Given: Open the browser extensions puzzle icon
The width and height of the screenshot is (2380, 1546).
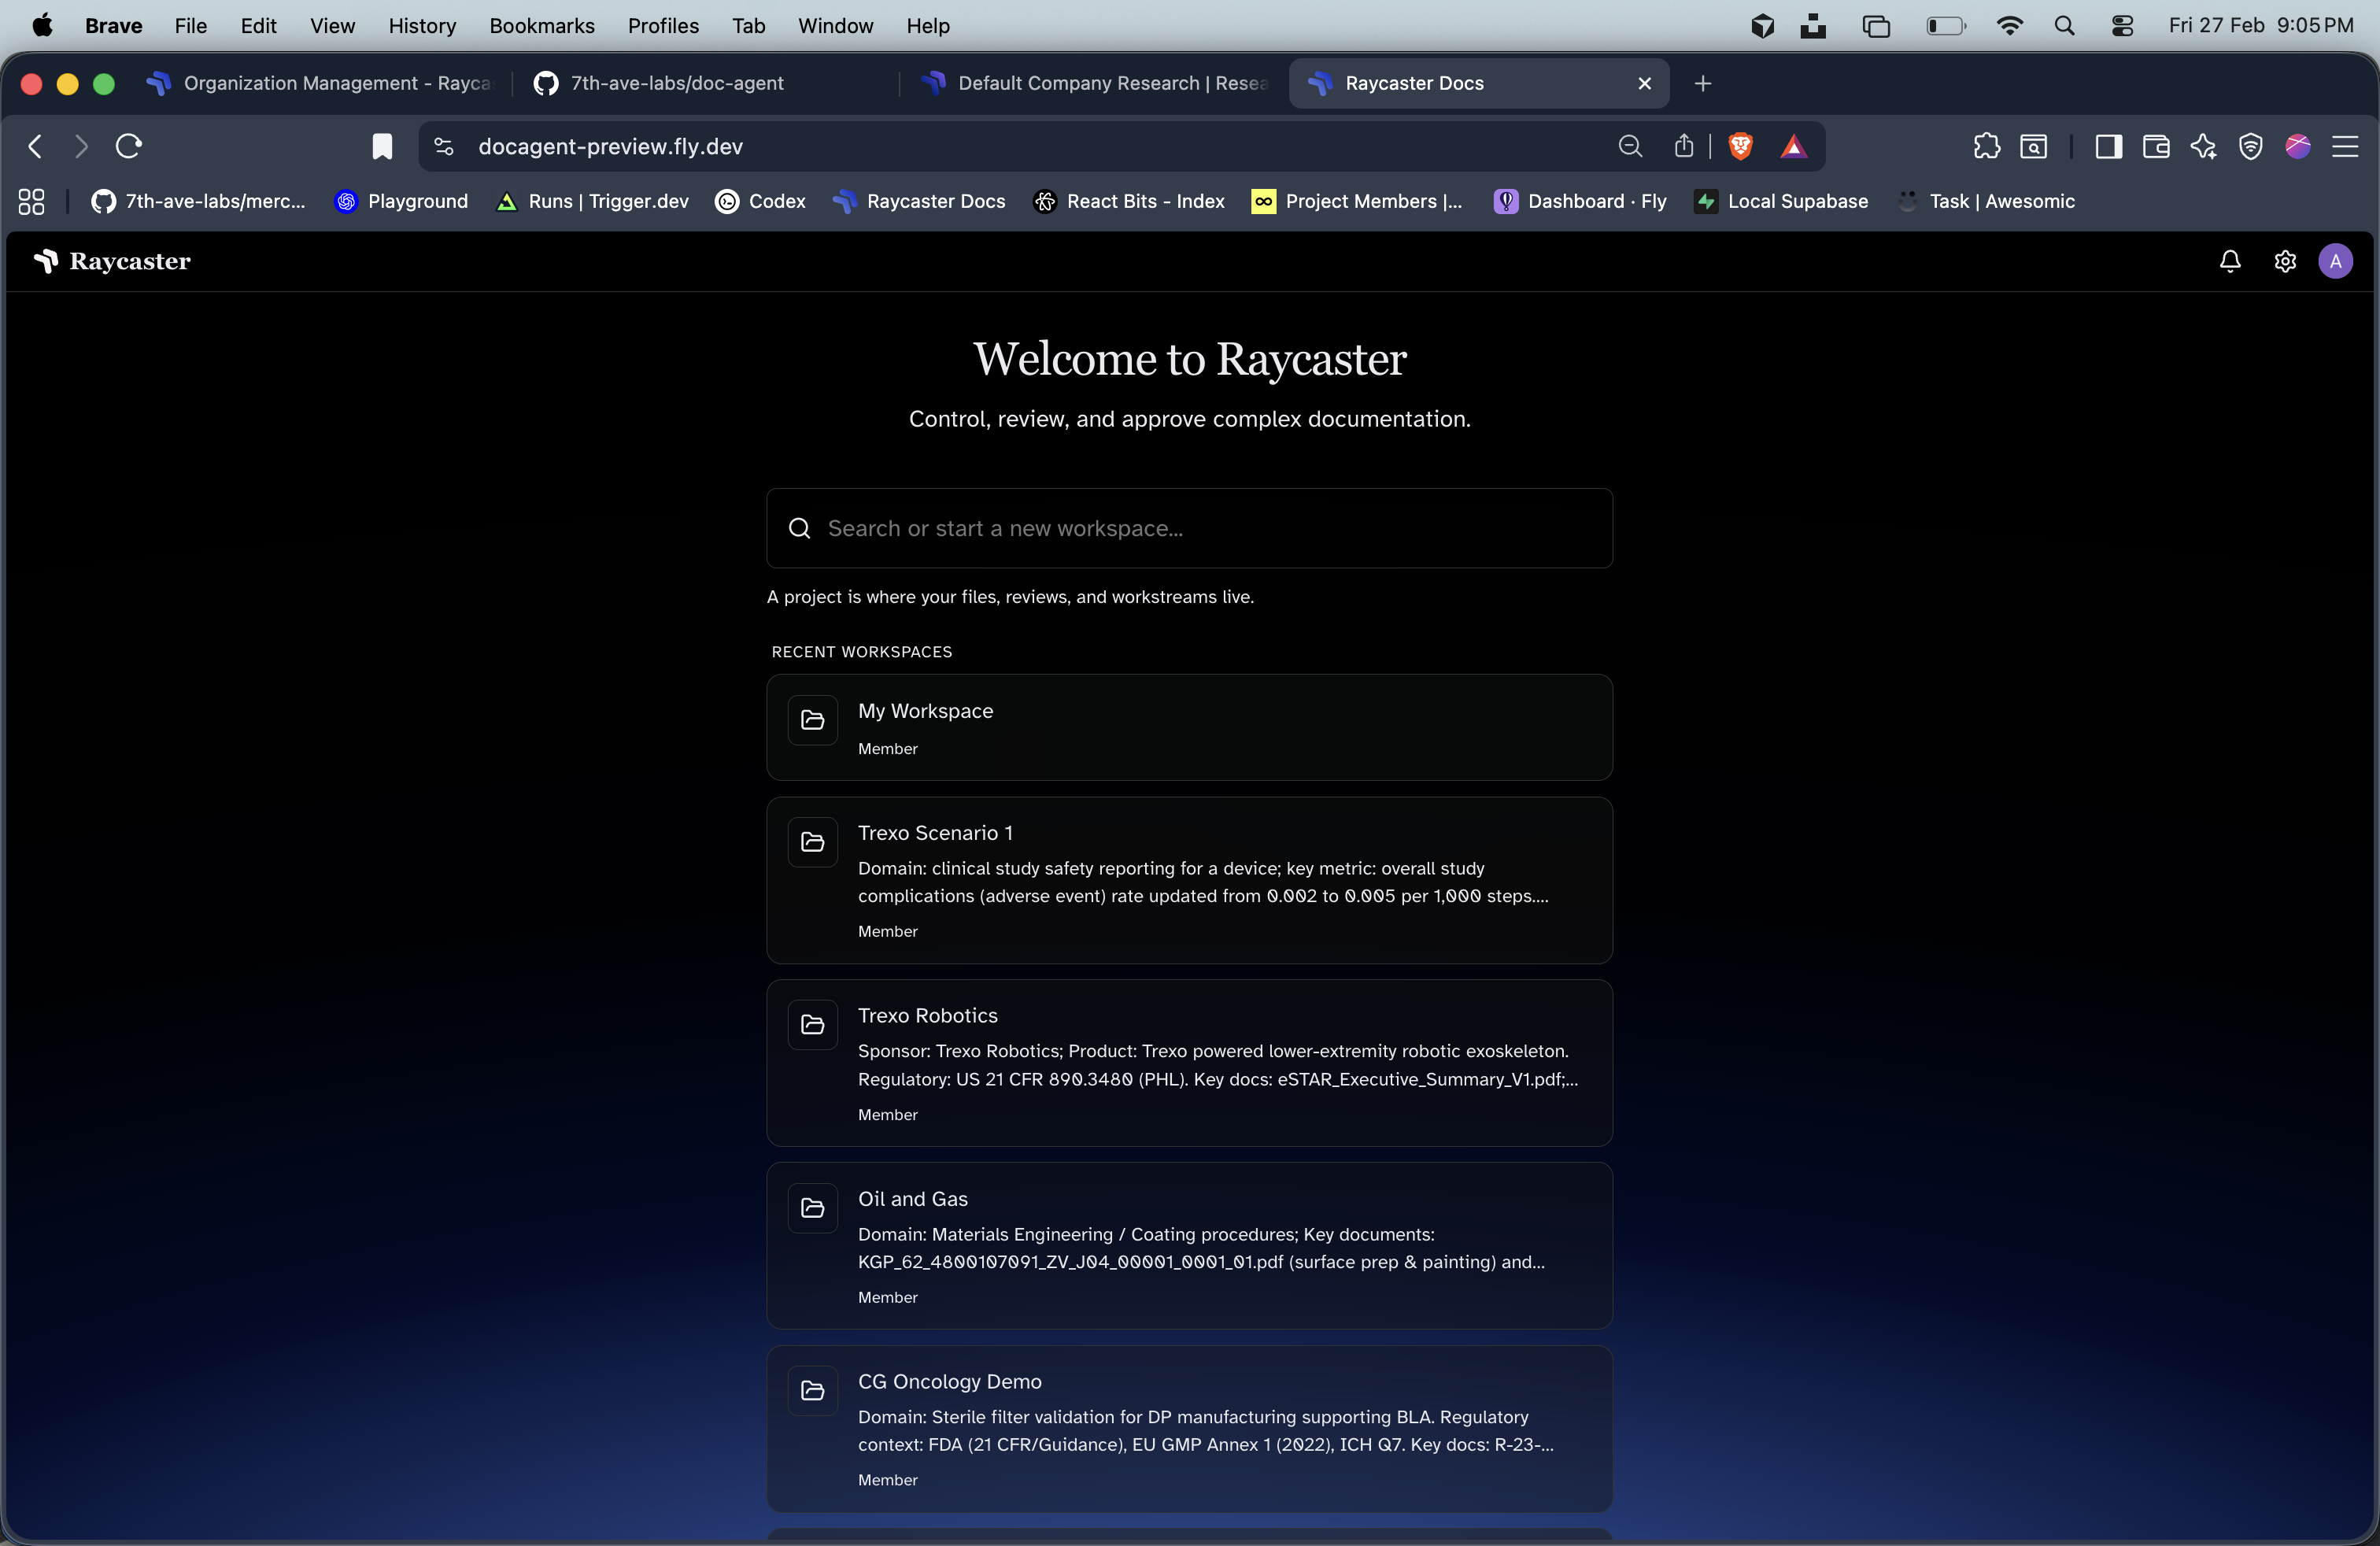Looking at the screenshot, I should (1986, 147).
